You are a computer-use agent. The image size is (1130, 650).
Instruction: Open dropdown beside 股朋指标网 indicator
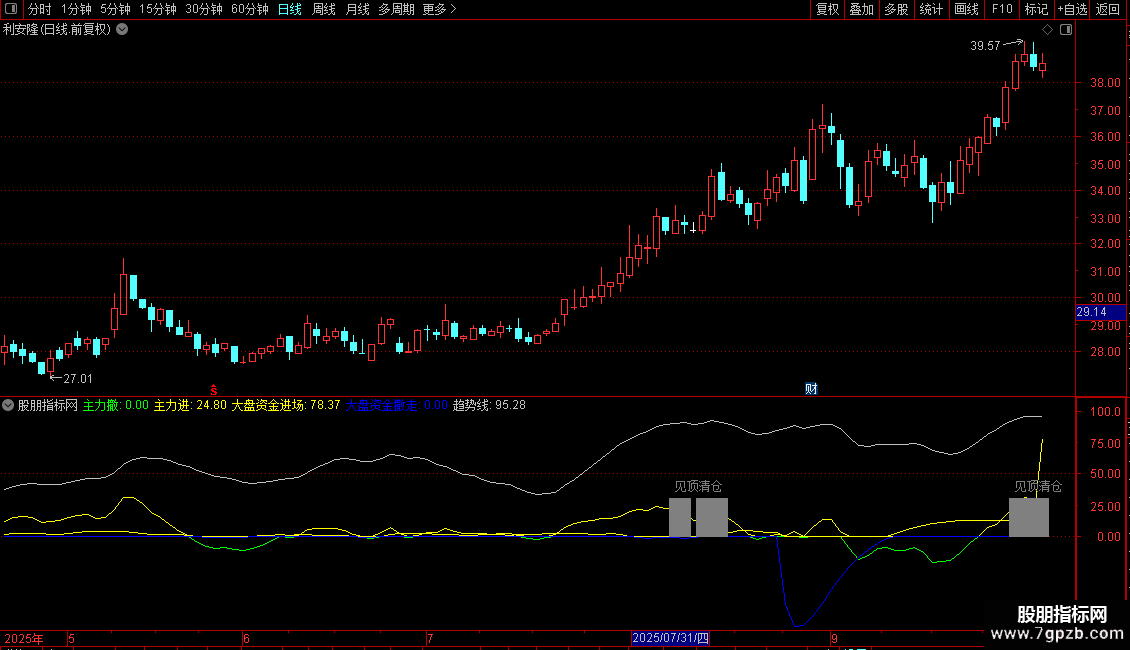click(8, 405)
